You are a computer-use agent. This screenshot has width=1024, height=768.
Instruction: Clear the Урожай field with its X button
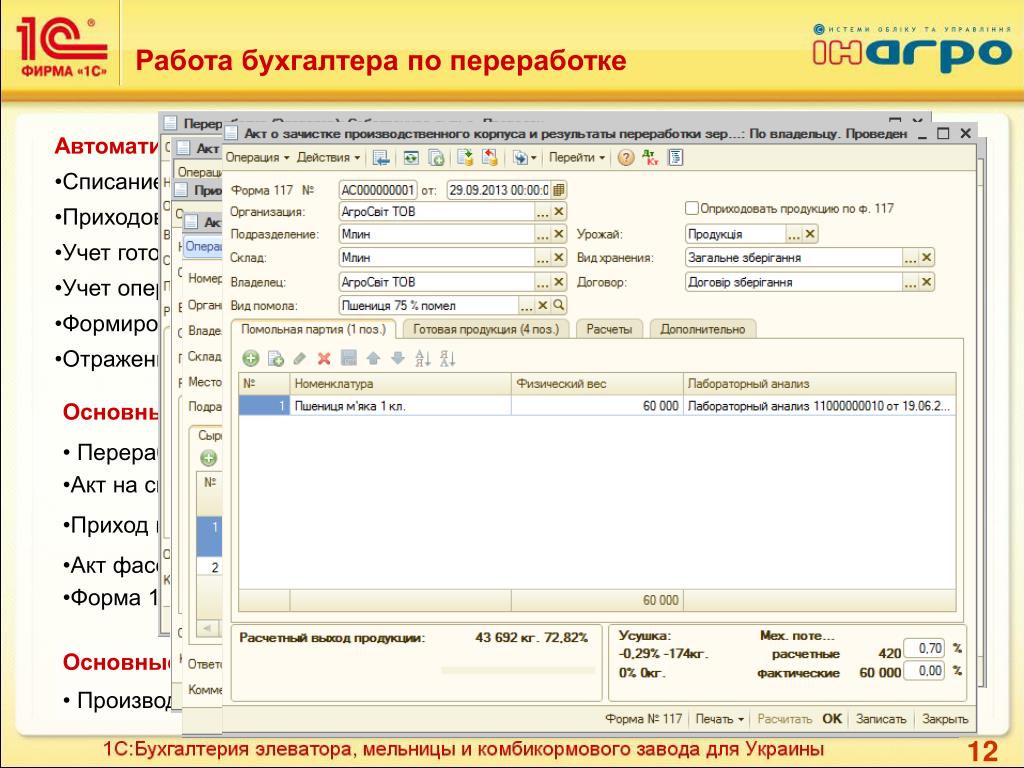810,234
